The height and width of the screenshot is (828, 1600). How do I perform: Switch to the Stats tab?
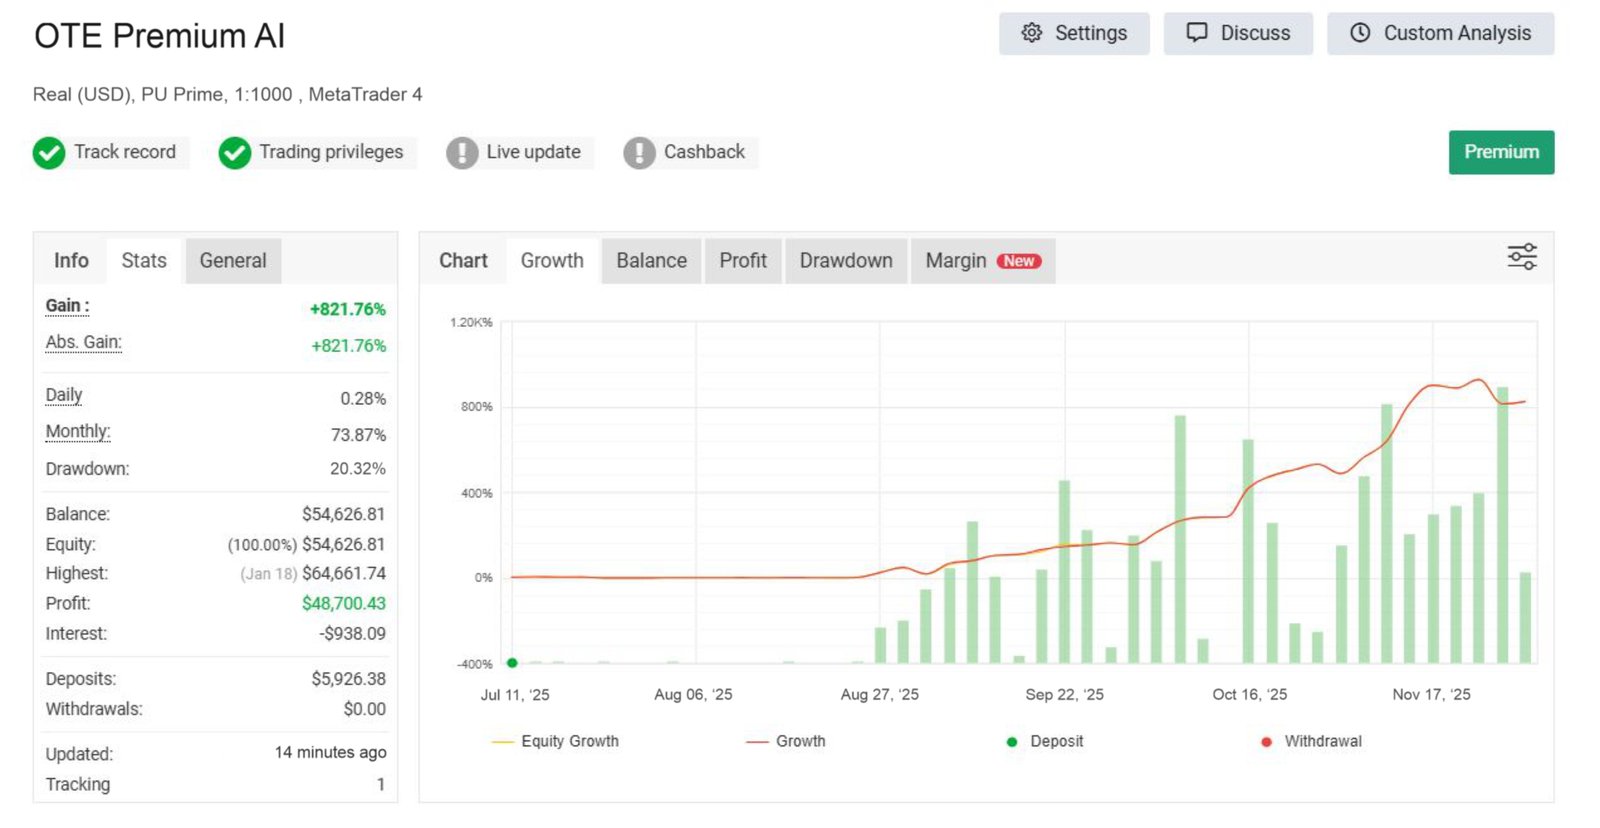tap(144, 261)
